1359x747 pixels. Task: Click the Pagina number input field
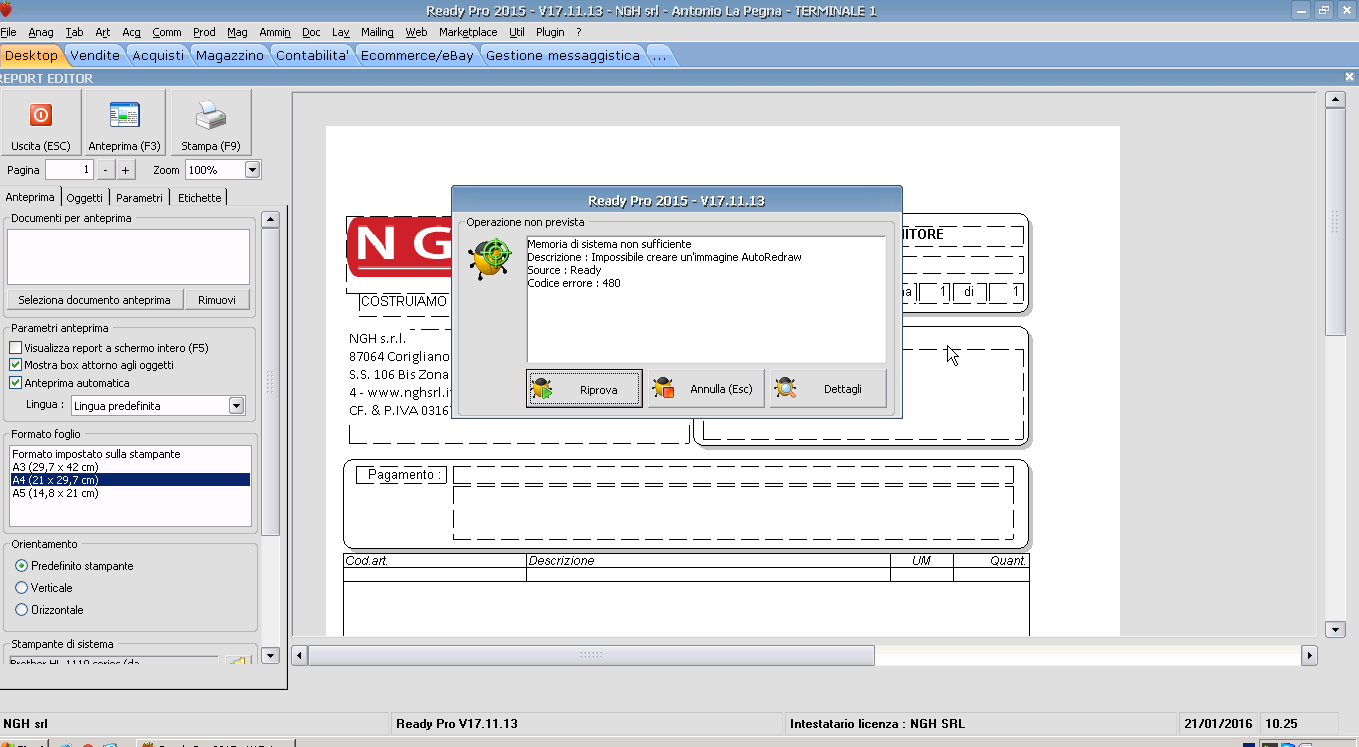click(x=70, y=170)
